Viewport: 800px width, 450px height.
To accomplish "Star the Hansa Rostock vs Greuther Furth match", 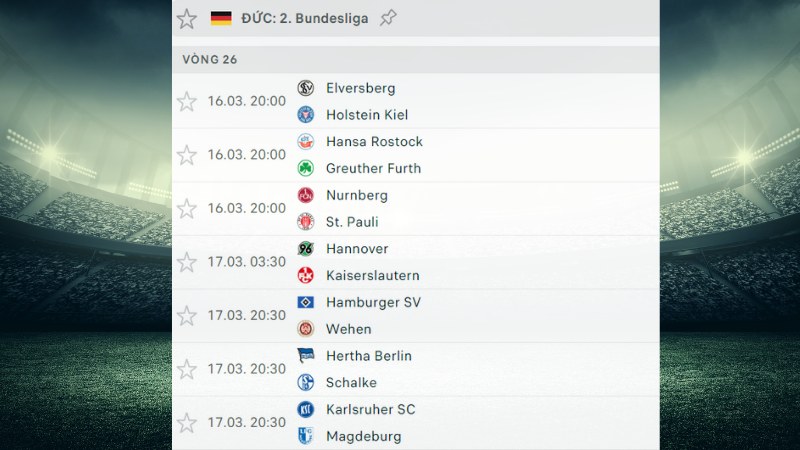I will point(187,155).
